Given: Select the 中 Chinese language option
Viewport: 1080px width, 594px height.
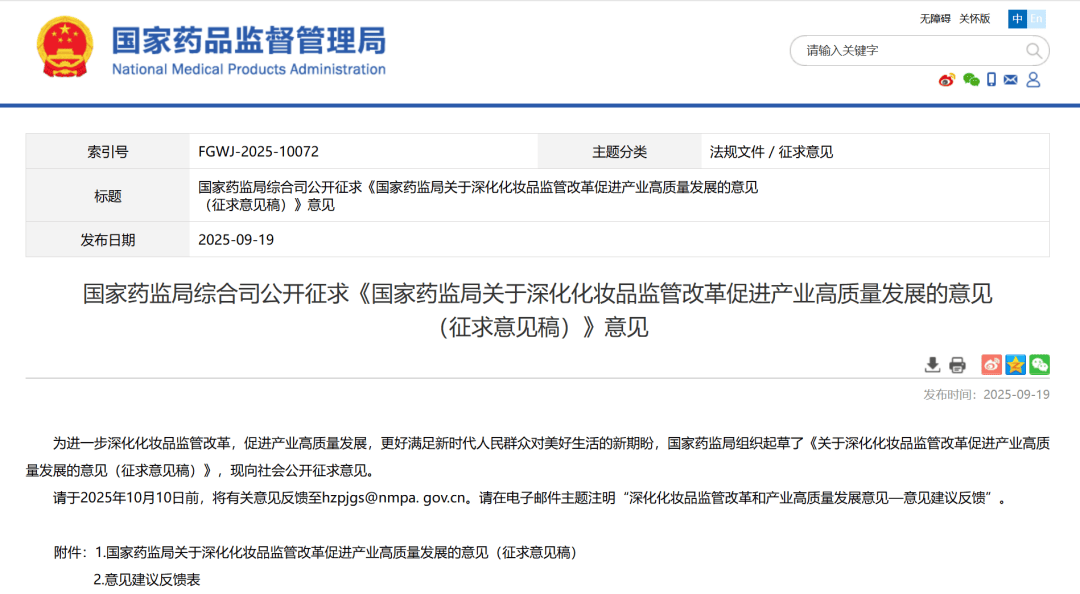Looking at the screenshot, I should 1017,19.
